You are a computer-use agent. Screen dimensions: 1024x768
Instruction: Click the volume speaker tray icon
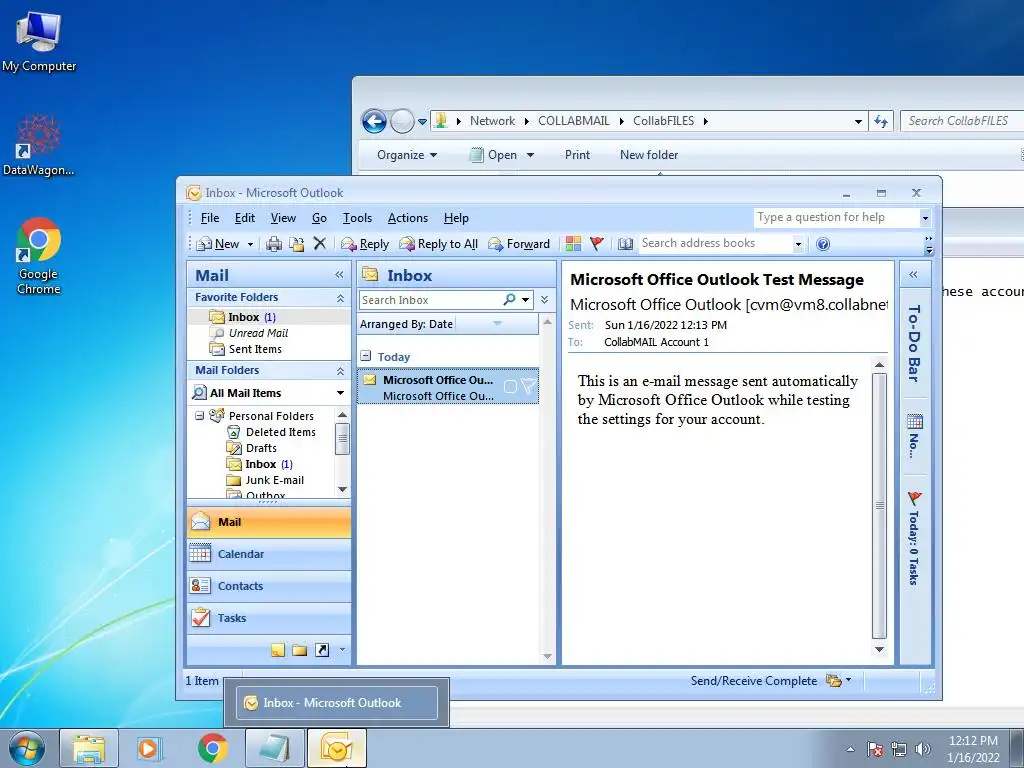point(923,749)
